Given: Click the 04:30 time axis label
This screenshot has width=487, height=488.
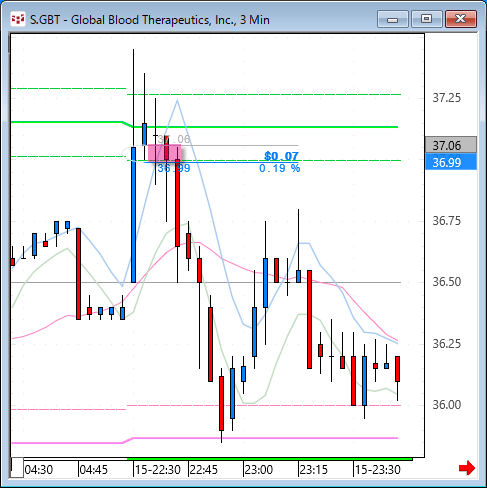Looking at the screenshot, I should pyautogui.click(x=39, y=470).
